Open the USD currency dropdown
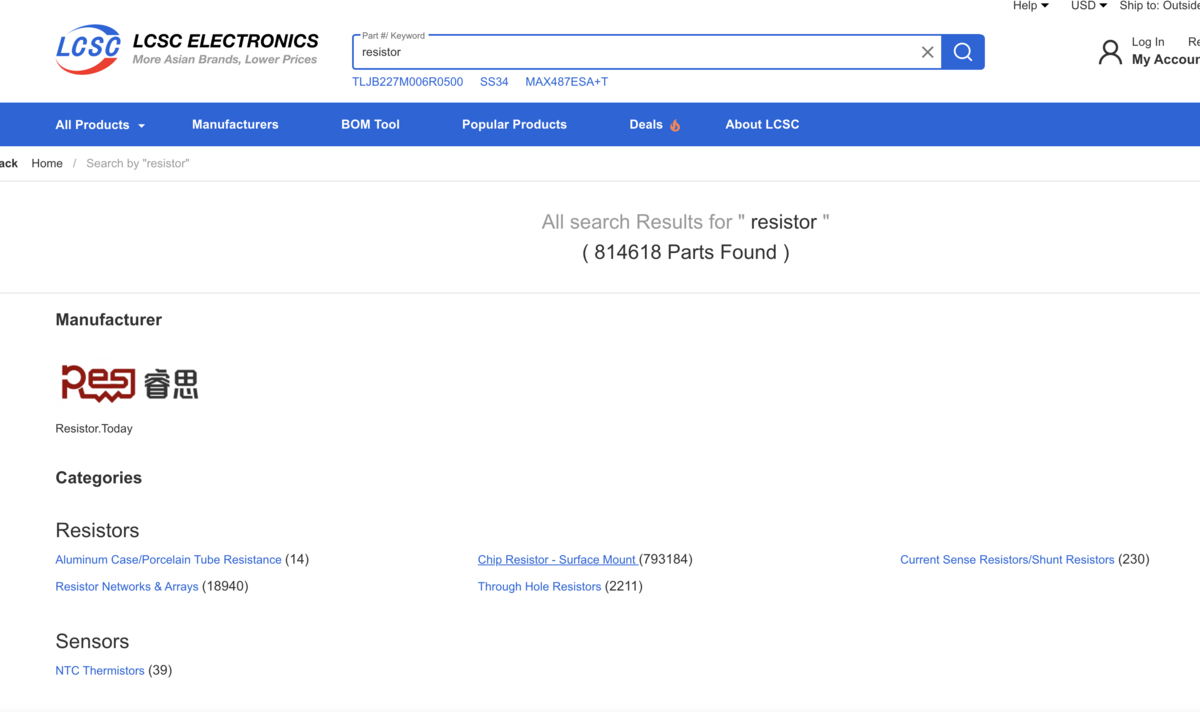The image size is (1200, 712). pos(1089,6)
